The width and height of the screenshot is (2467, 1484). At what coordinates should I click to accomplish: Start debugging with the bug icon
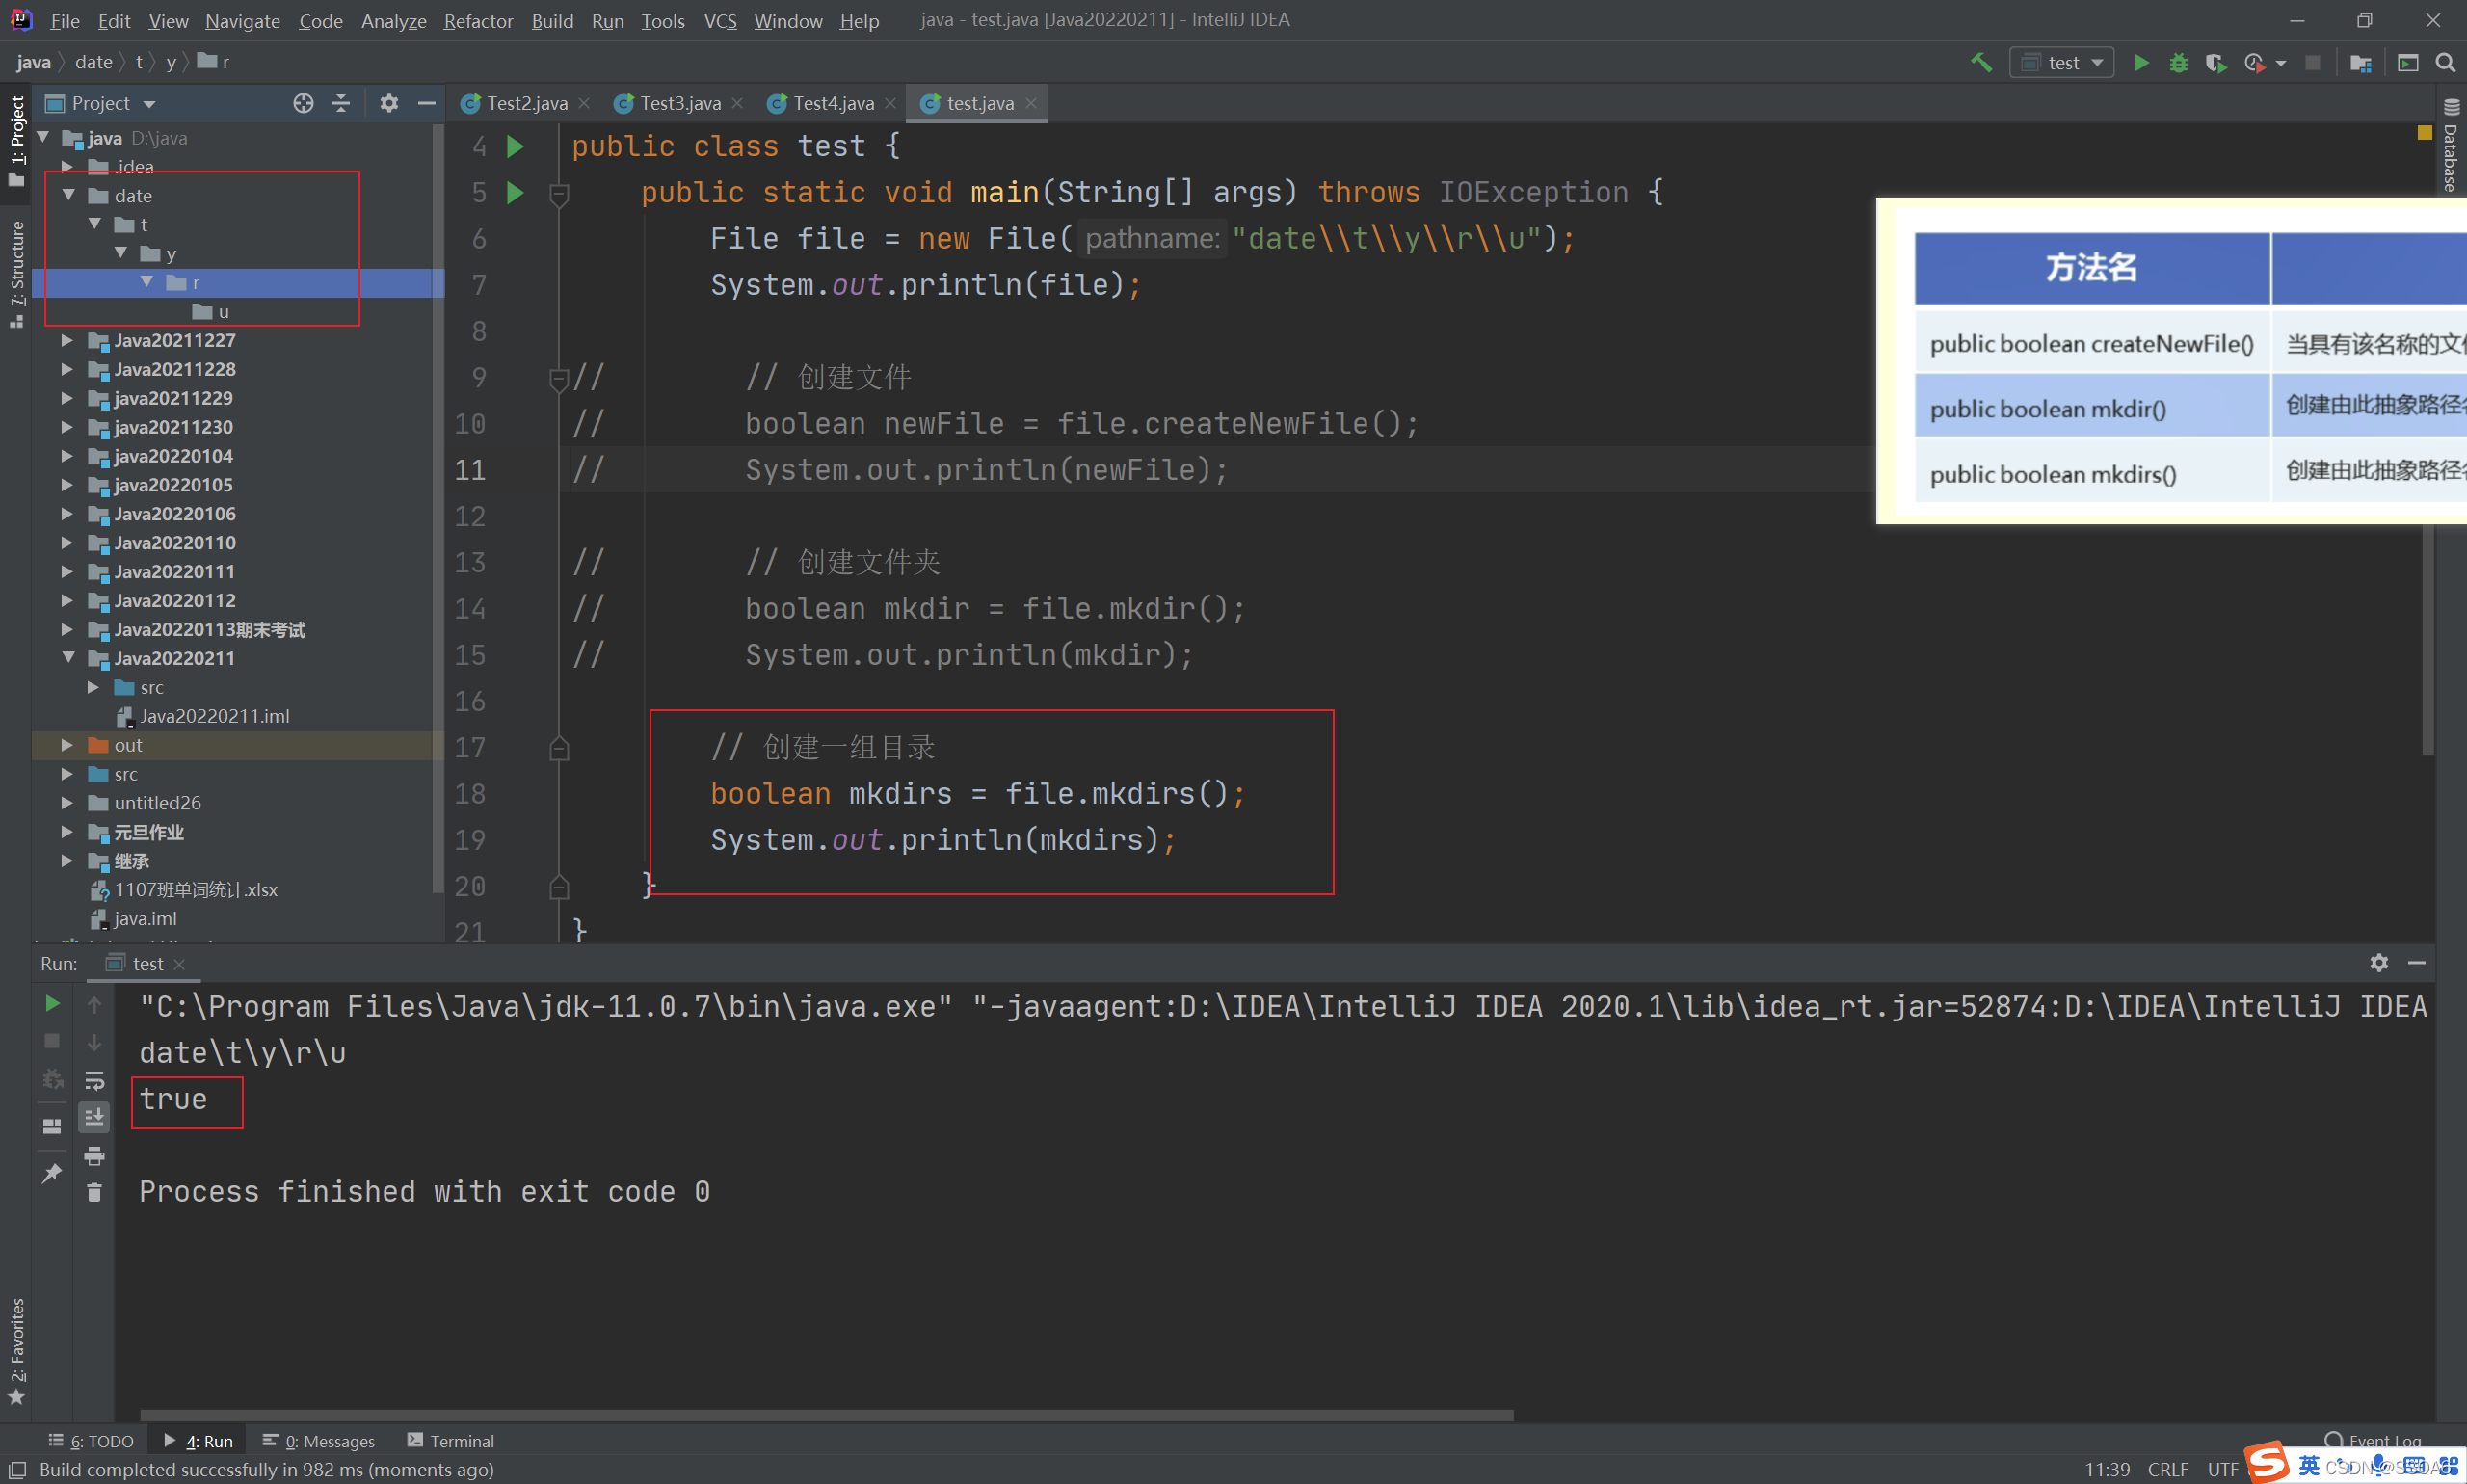coord(2178,62)
